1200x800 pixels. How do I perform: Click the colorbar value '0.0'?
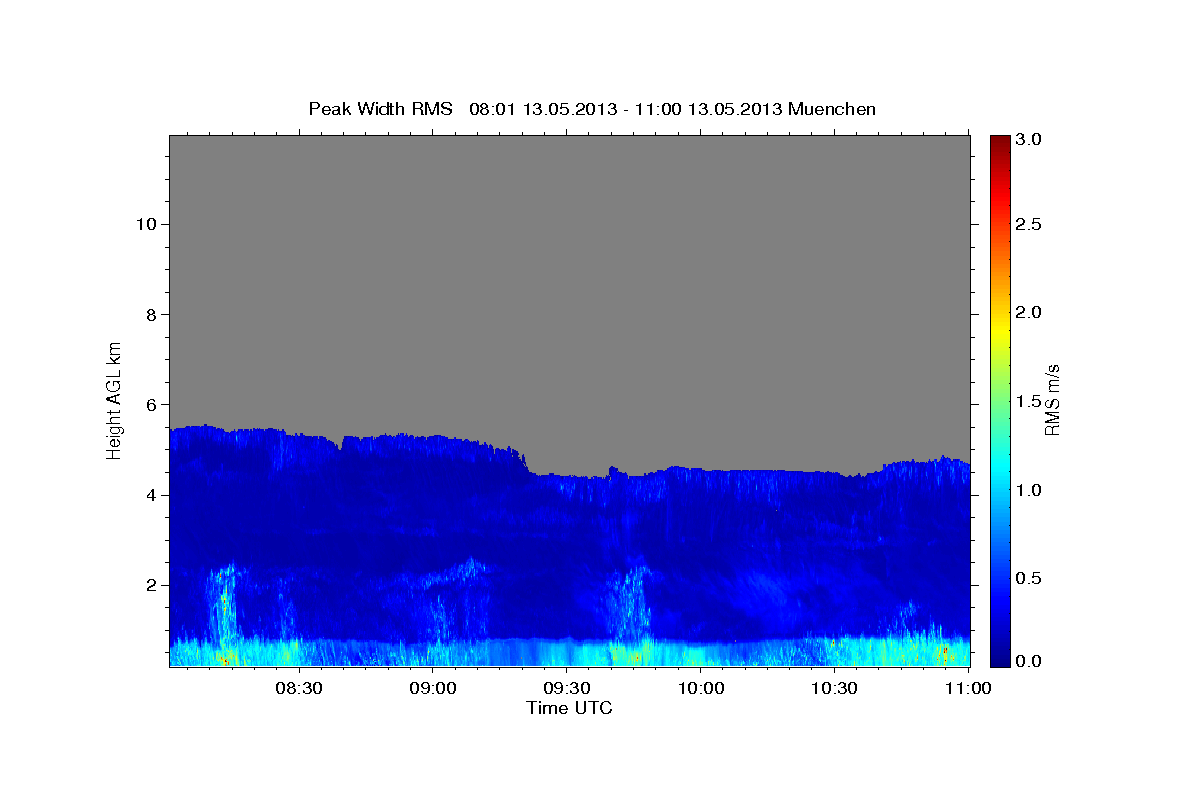1029,661
